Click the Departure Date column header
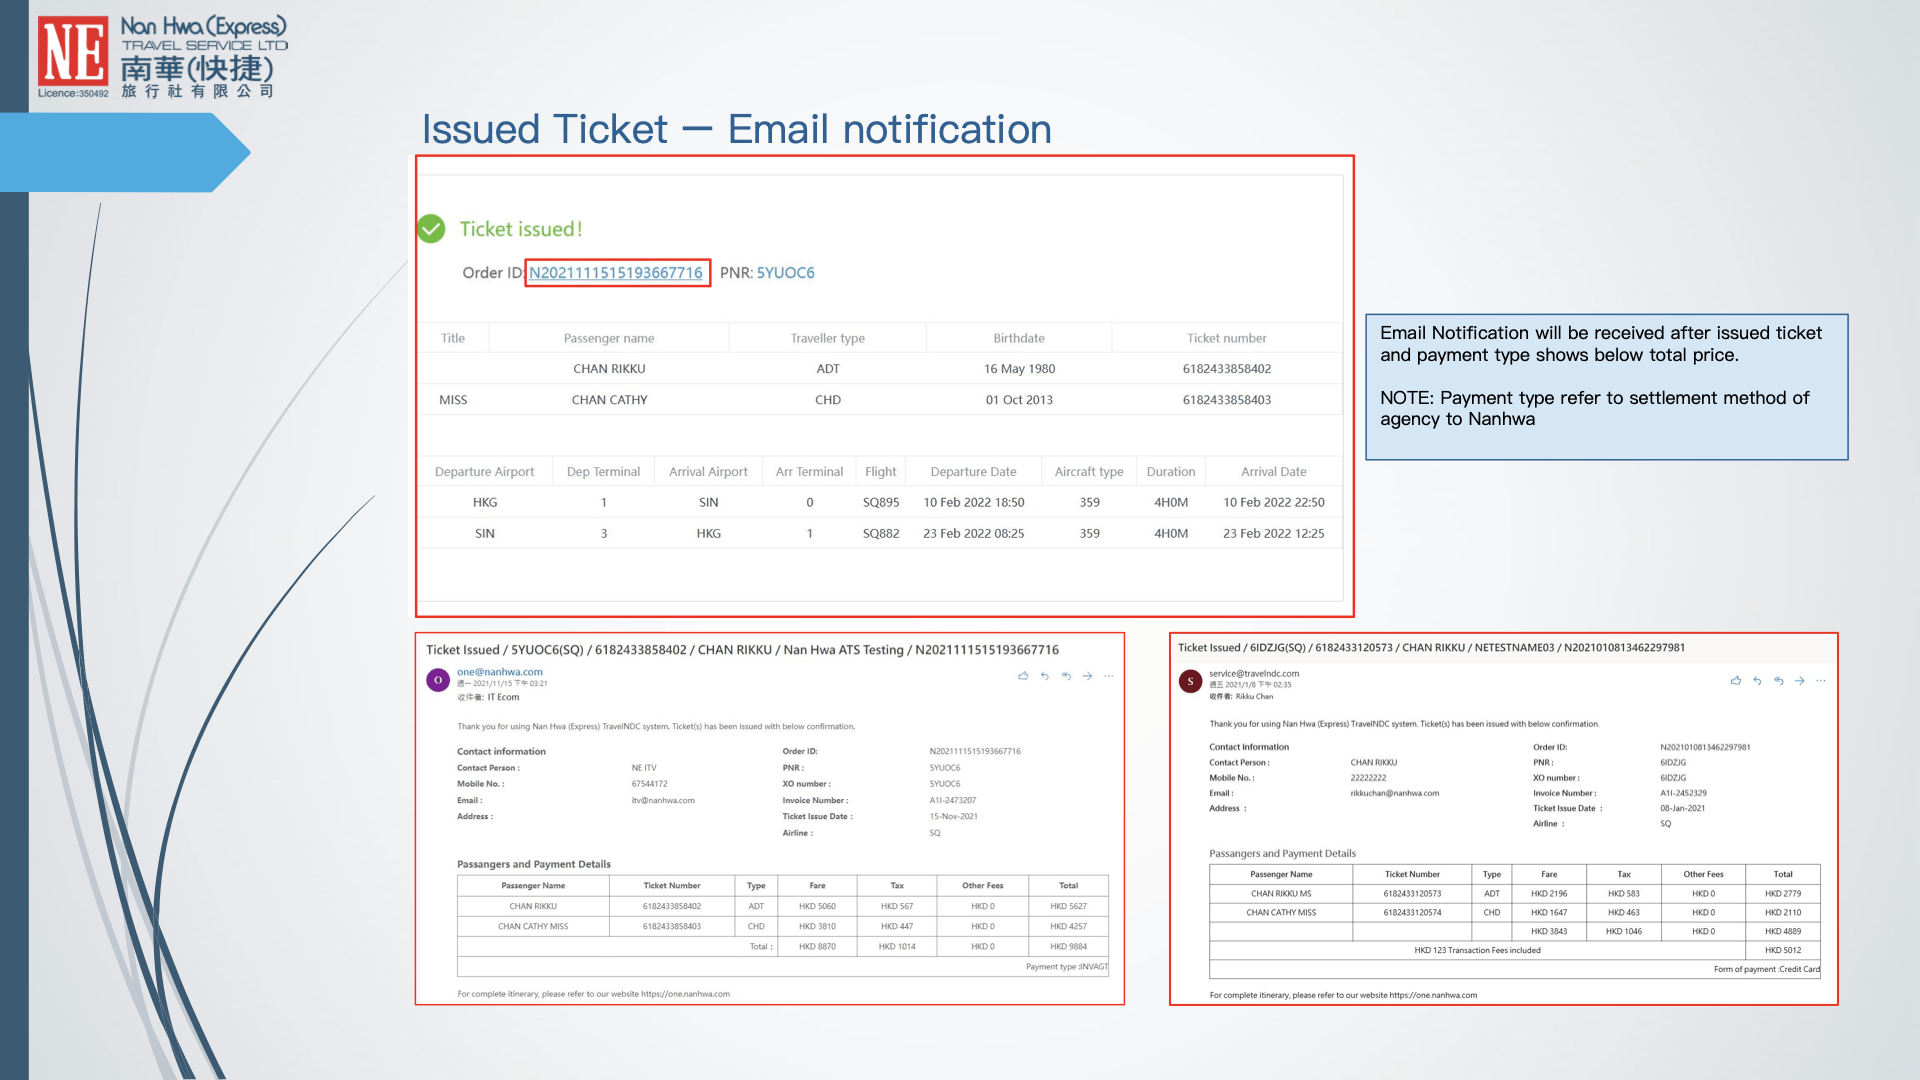1920x1080 pixels. point(973,472)
